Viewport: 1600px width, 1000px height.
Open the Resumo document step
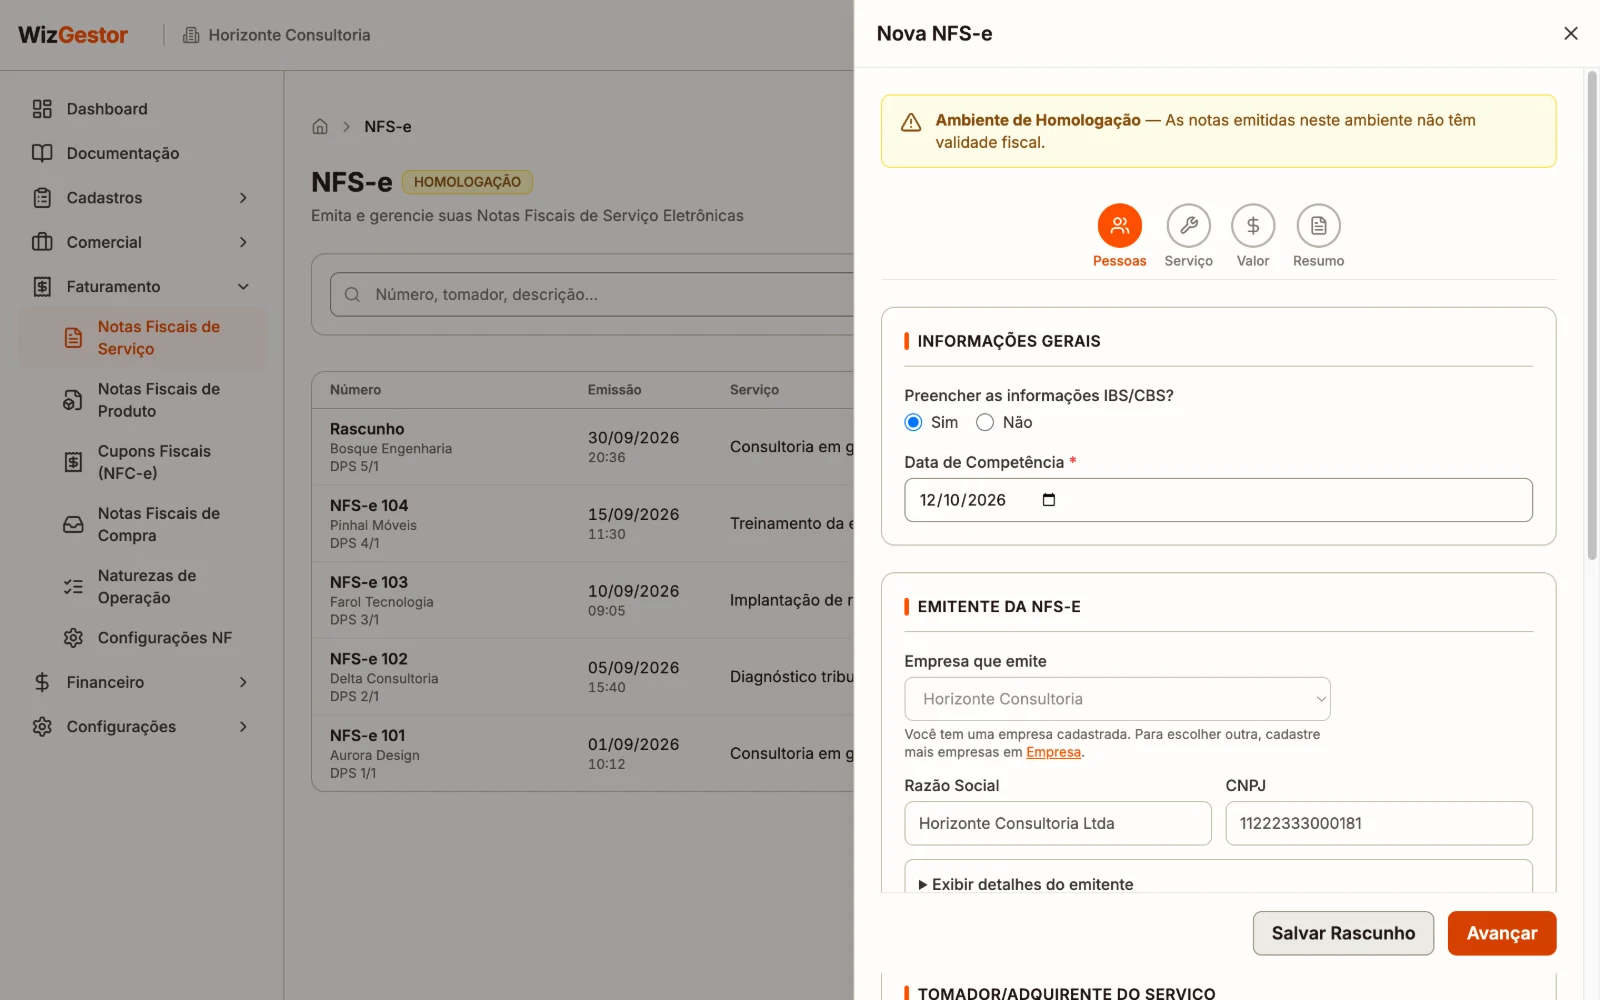1318,226
